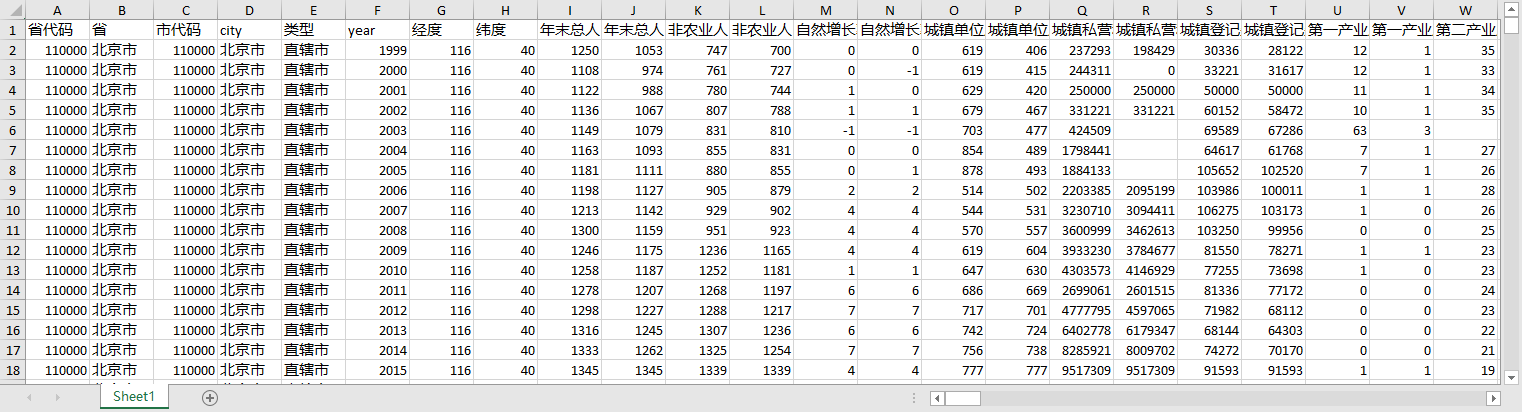
Task: Click the cell with value 63
Action: 1337,130
